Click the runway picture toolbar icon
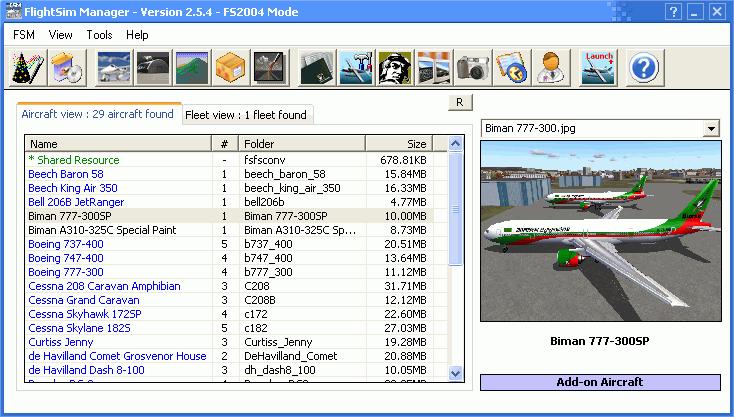Image resolution: width=734 pixels, height=417 pixels. pos(270,68)
